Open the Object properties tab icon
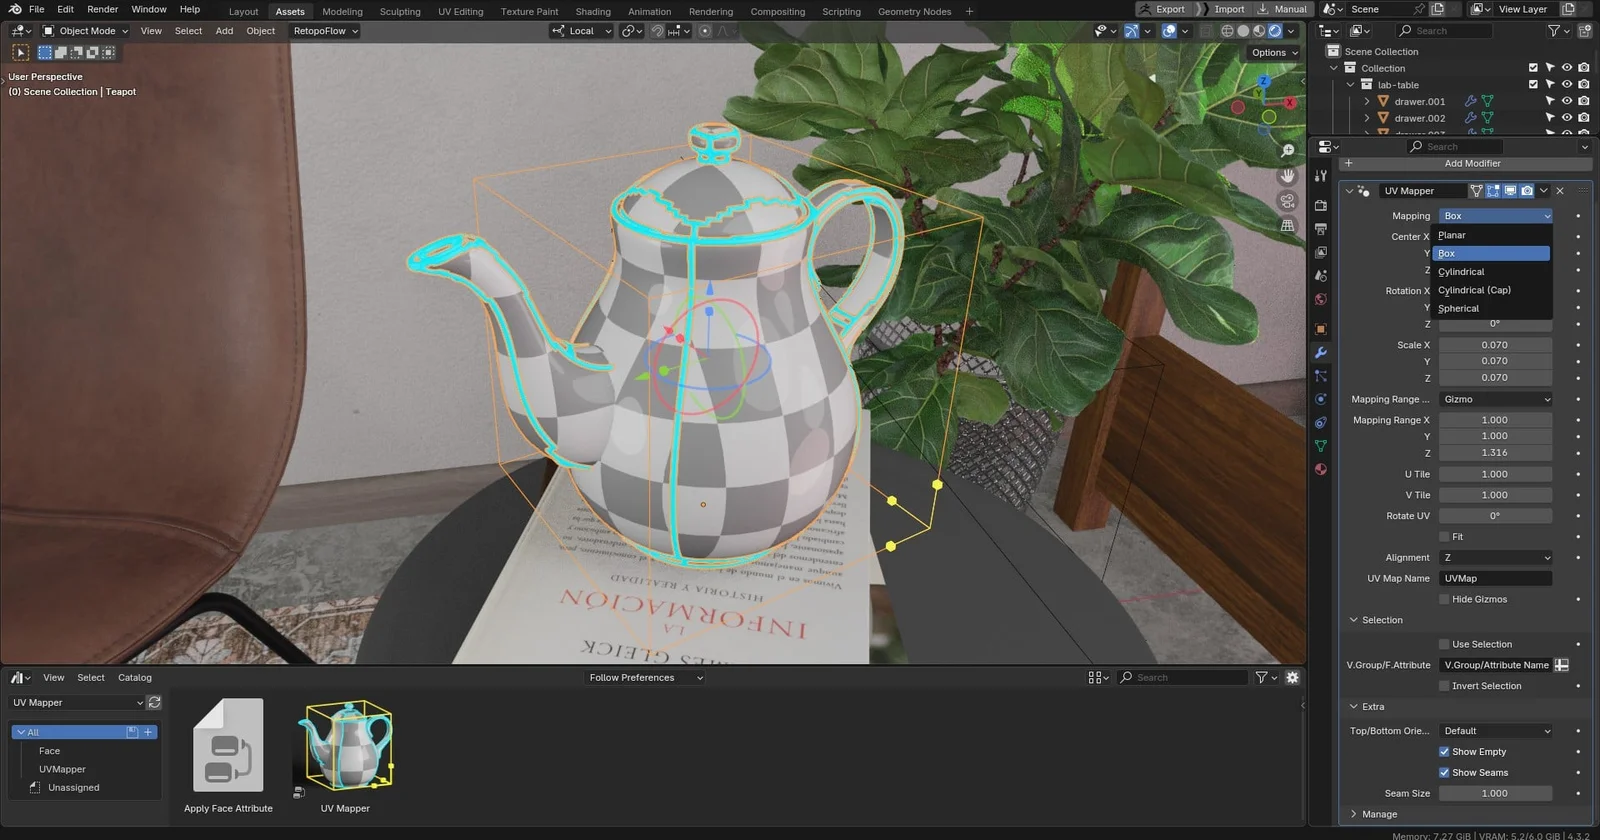 pyautogui.click(x=1321, y=329)
